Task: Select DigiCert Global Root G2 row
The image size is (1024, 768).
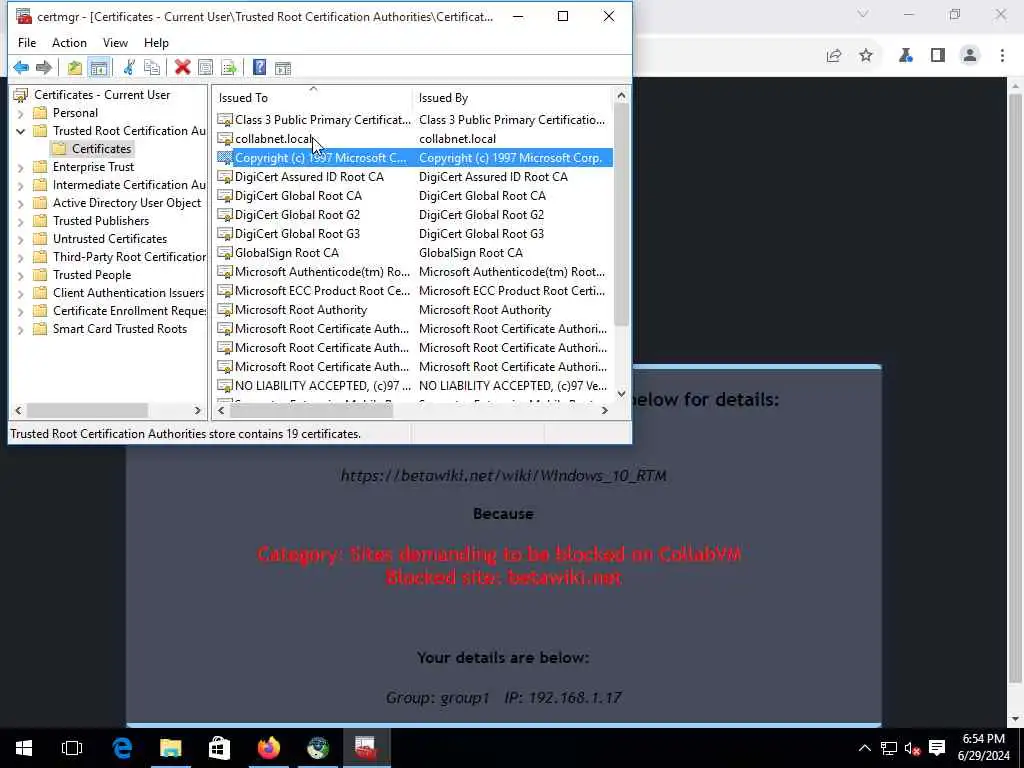Action: click(414, 214)
